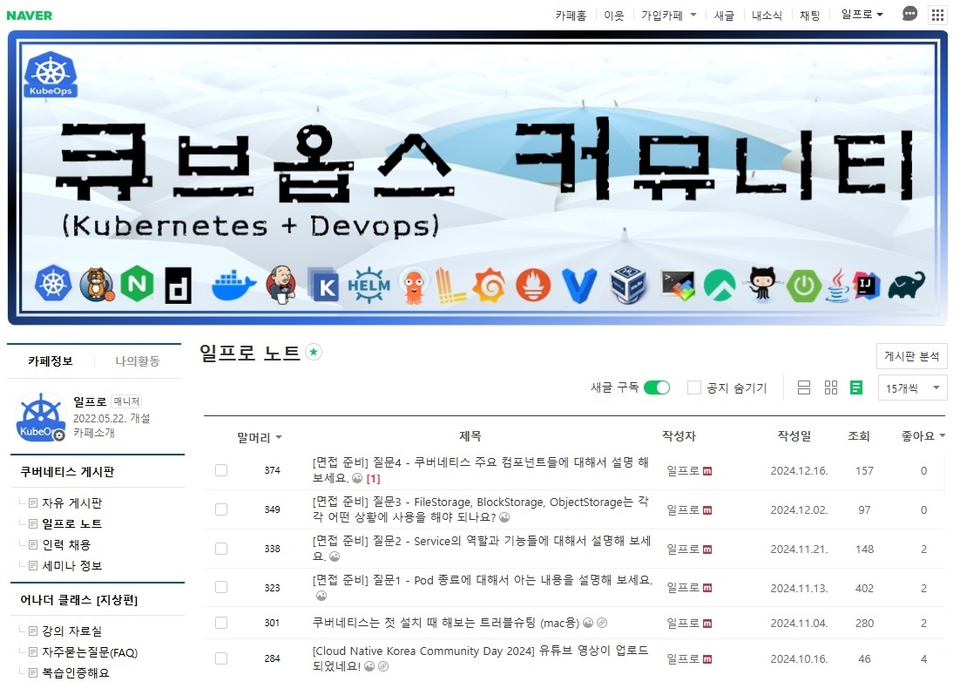Click the 쿠버네티스 게시판 menu heading
960x687 pixels.
pyautogui.click(x=67, y=472)
